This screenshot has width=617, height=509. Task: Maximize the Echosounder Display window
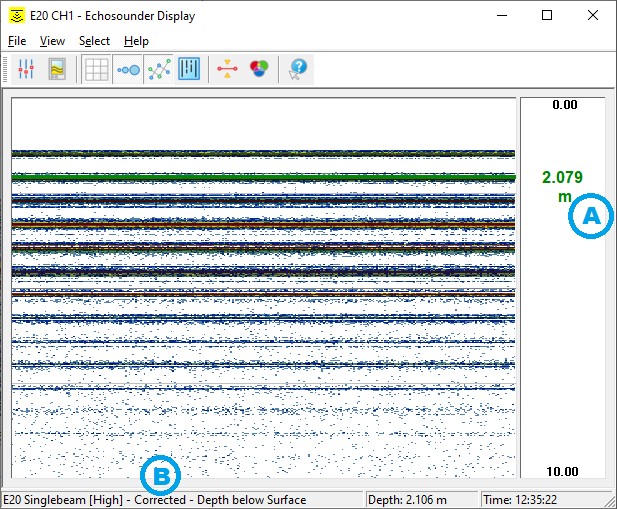[x=547, y=16]
